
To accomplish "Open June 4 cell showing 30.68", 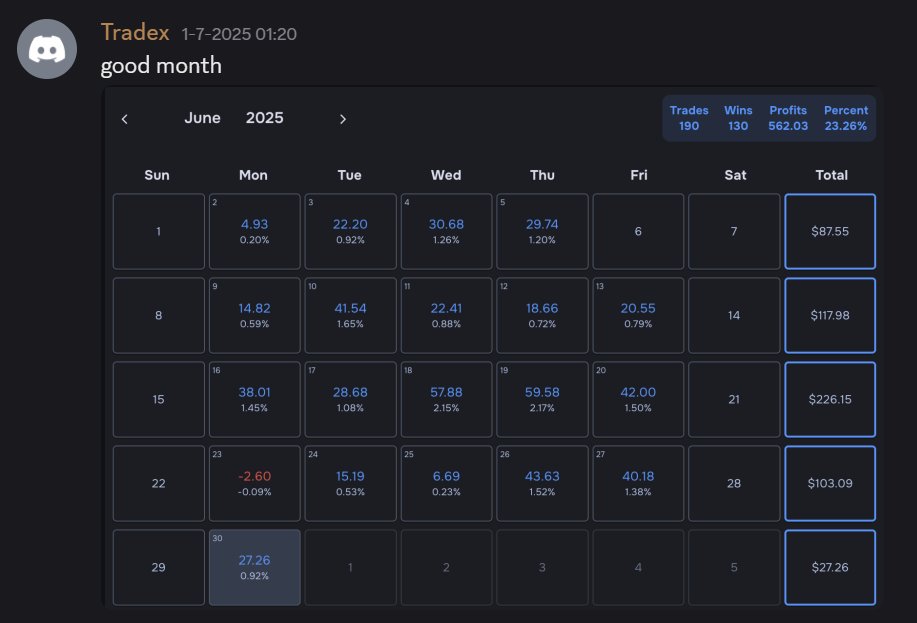I will (x=446, y=231).
